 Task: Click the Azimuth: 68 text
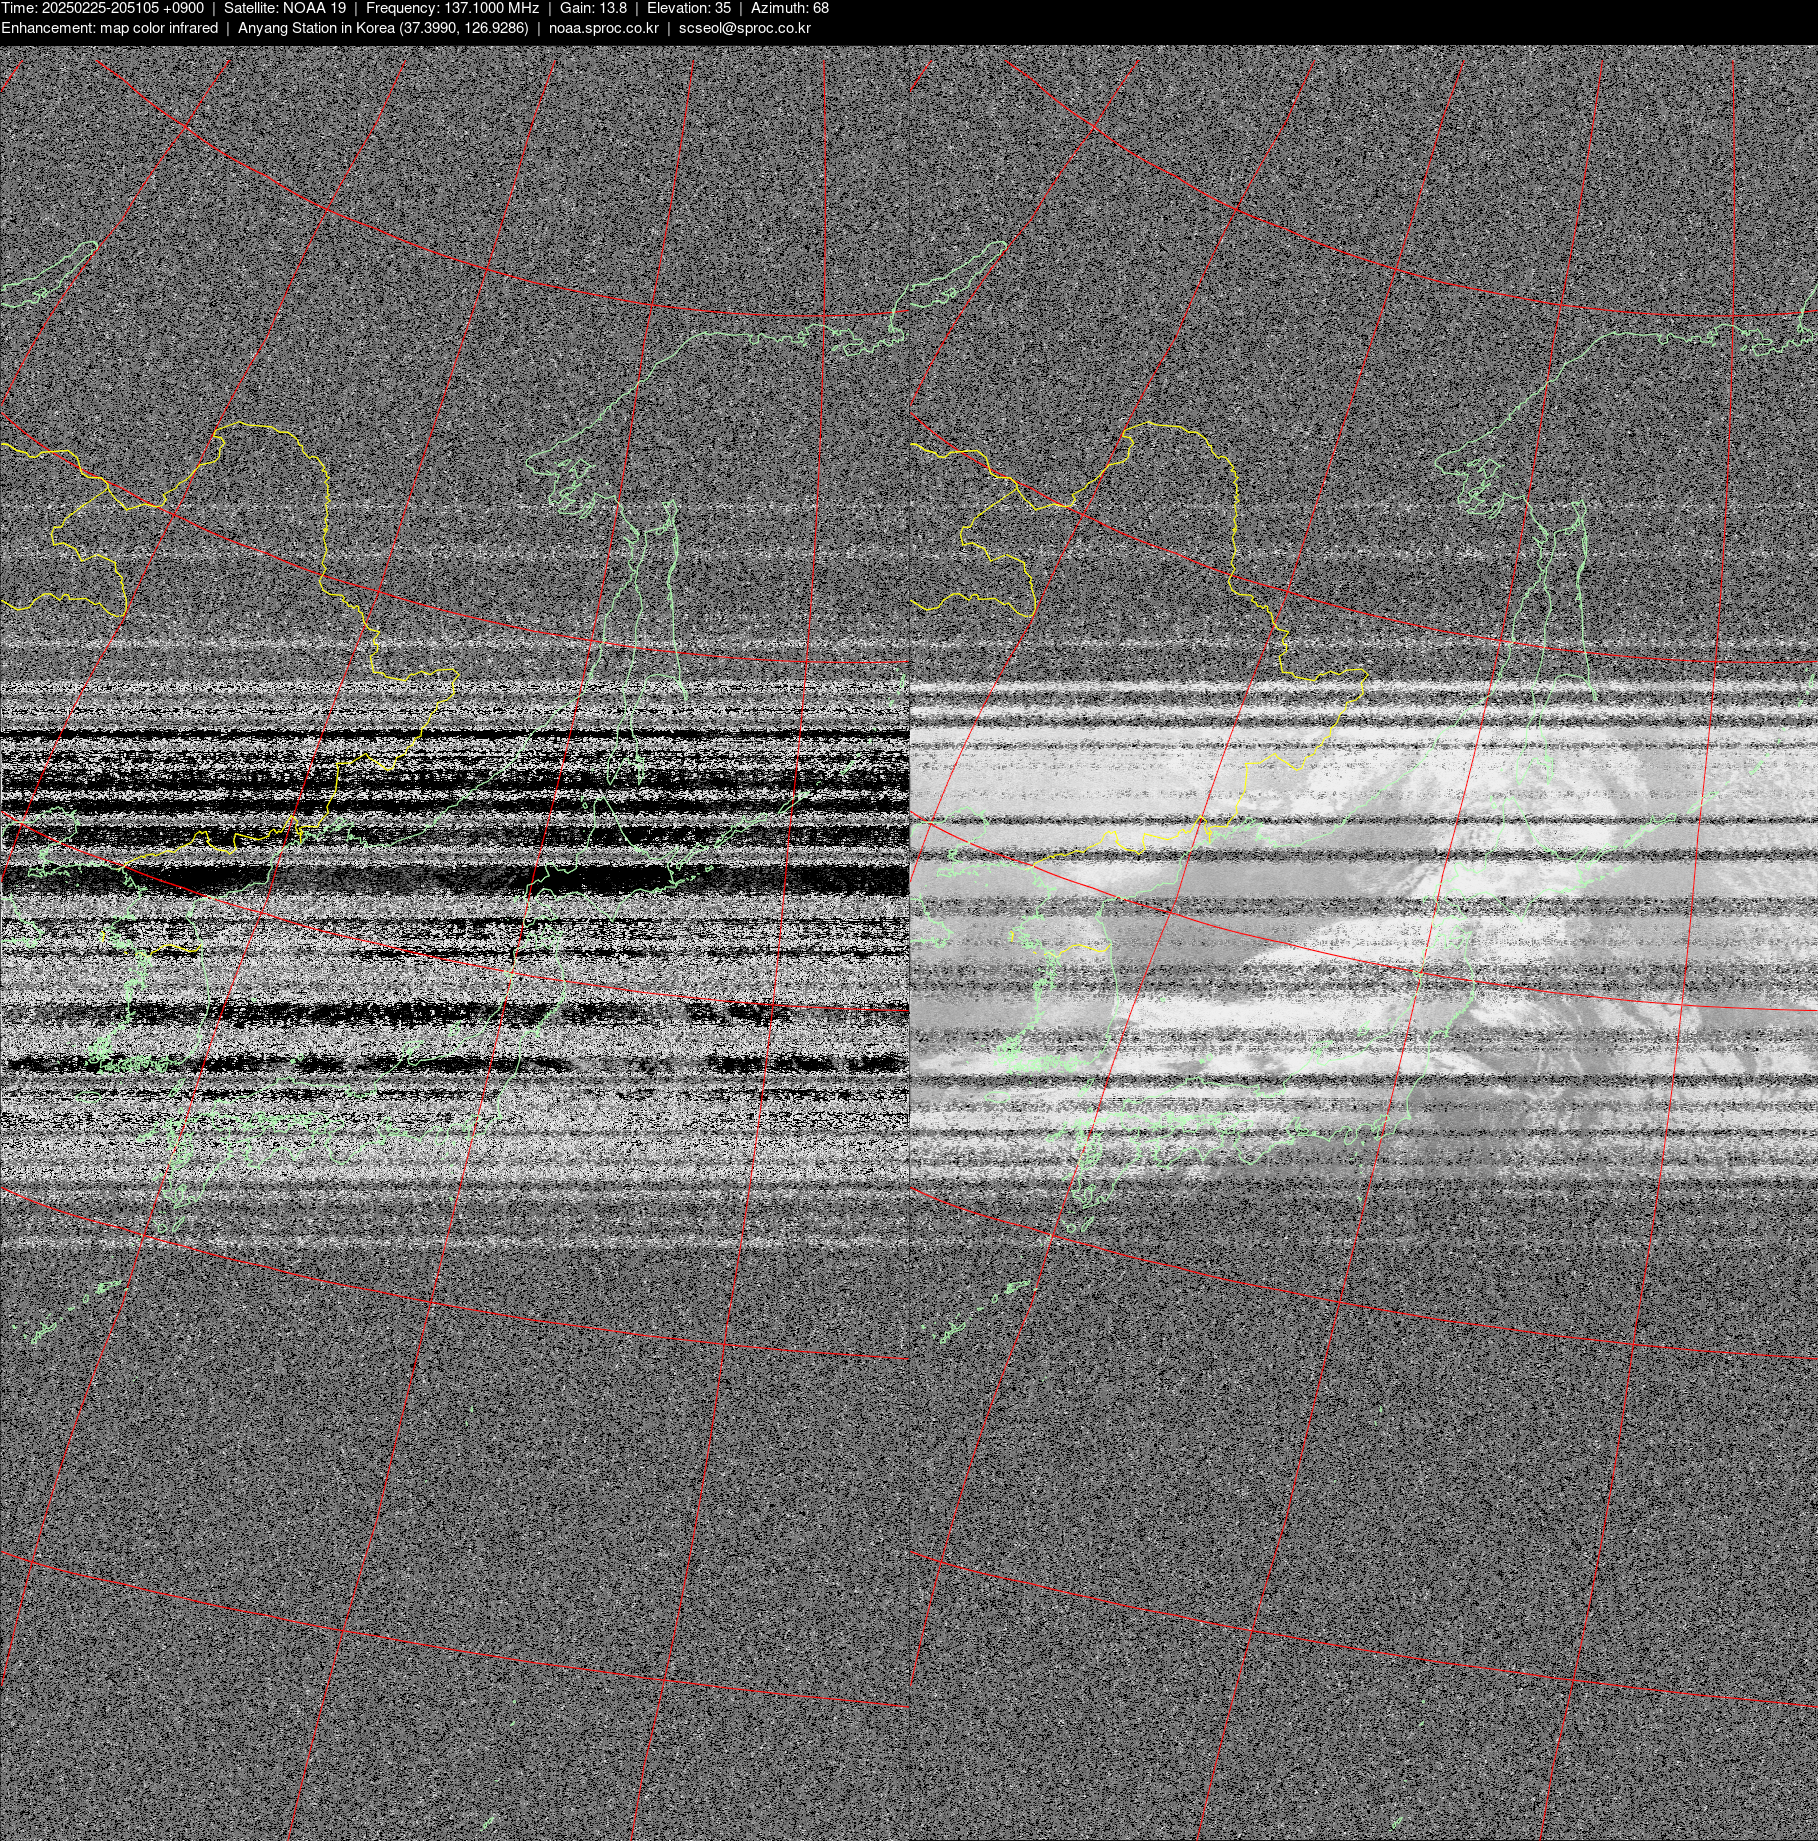[789, 8]
